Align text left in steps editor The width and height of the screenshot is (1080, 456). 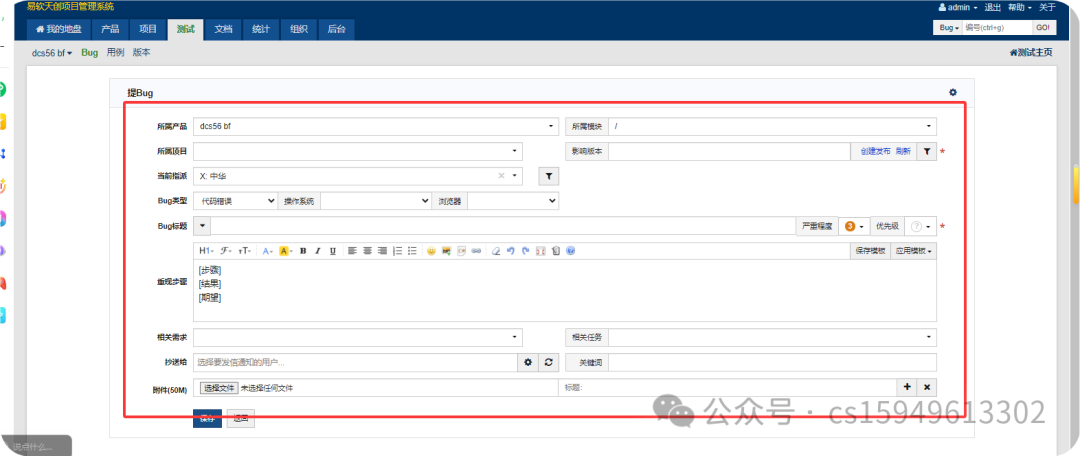(x=352, y=251)
